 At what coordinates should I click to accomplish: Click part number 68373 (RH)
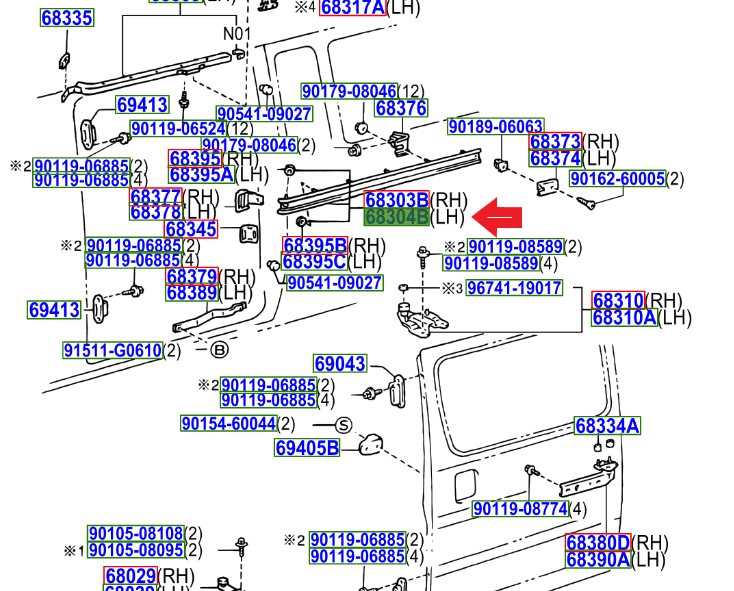(x=555, y=142)
